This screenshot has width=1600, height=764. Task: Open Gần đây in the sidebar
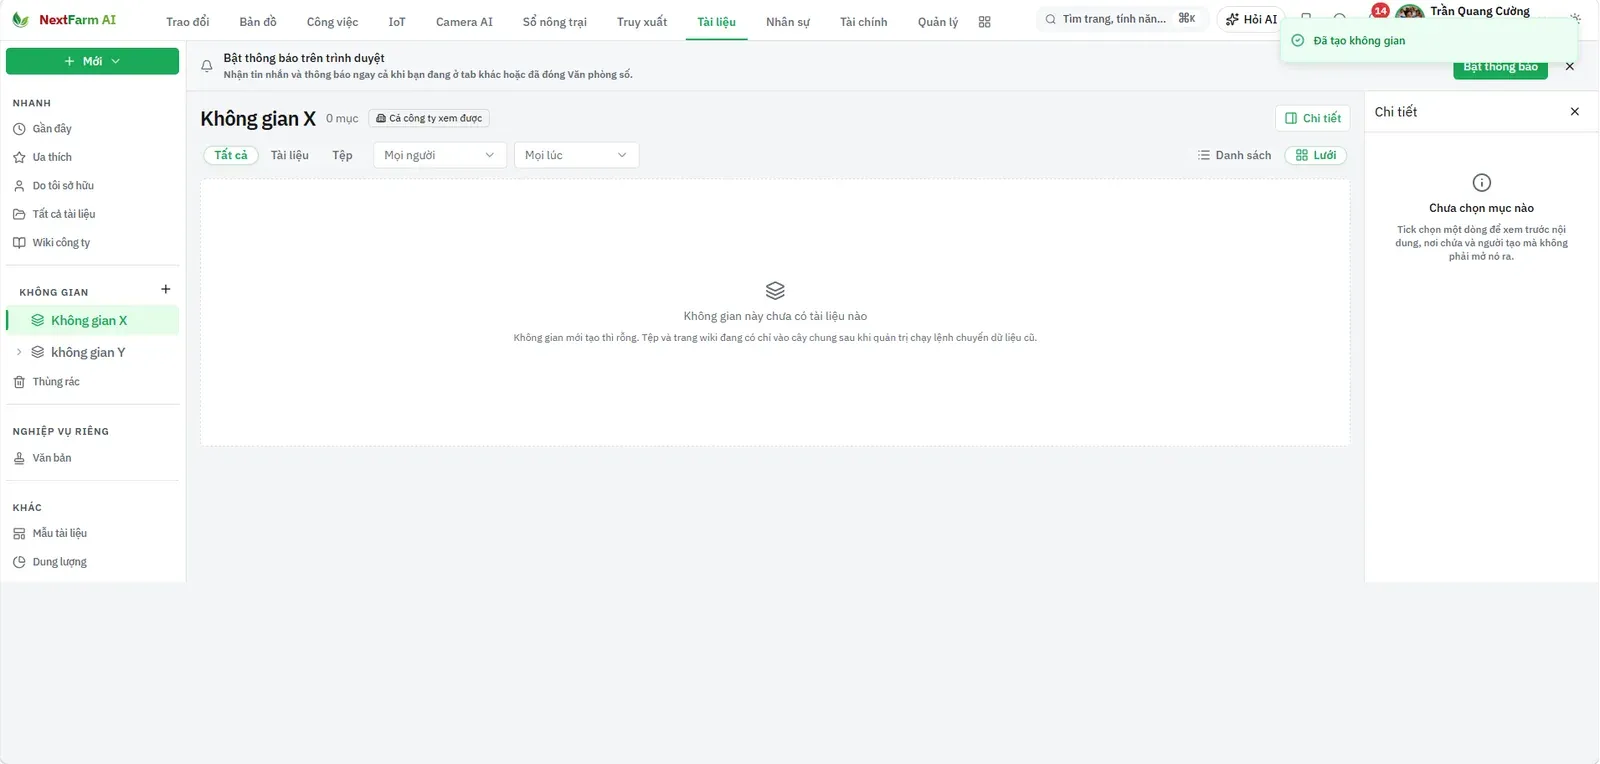pos(92,129)
